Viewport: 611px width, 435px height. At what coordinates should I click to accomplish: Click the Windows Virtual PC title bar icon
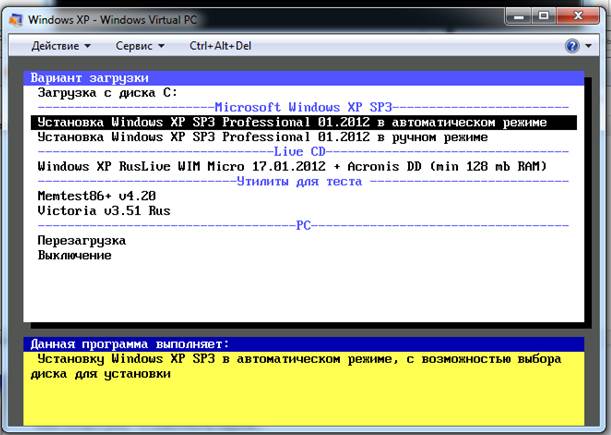16,19
